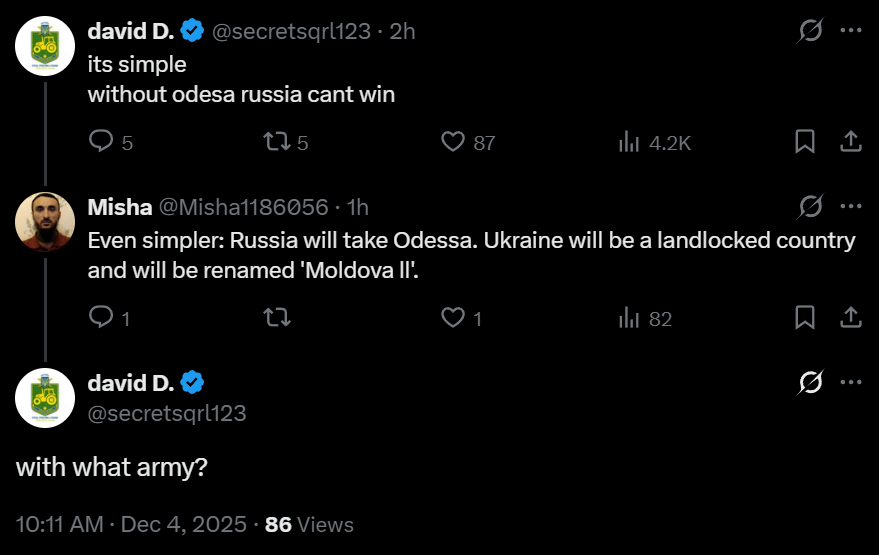
Task: Open more options on Misha's tweet
Action: 851,206
